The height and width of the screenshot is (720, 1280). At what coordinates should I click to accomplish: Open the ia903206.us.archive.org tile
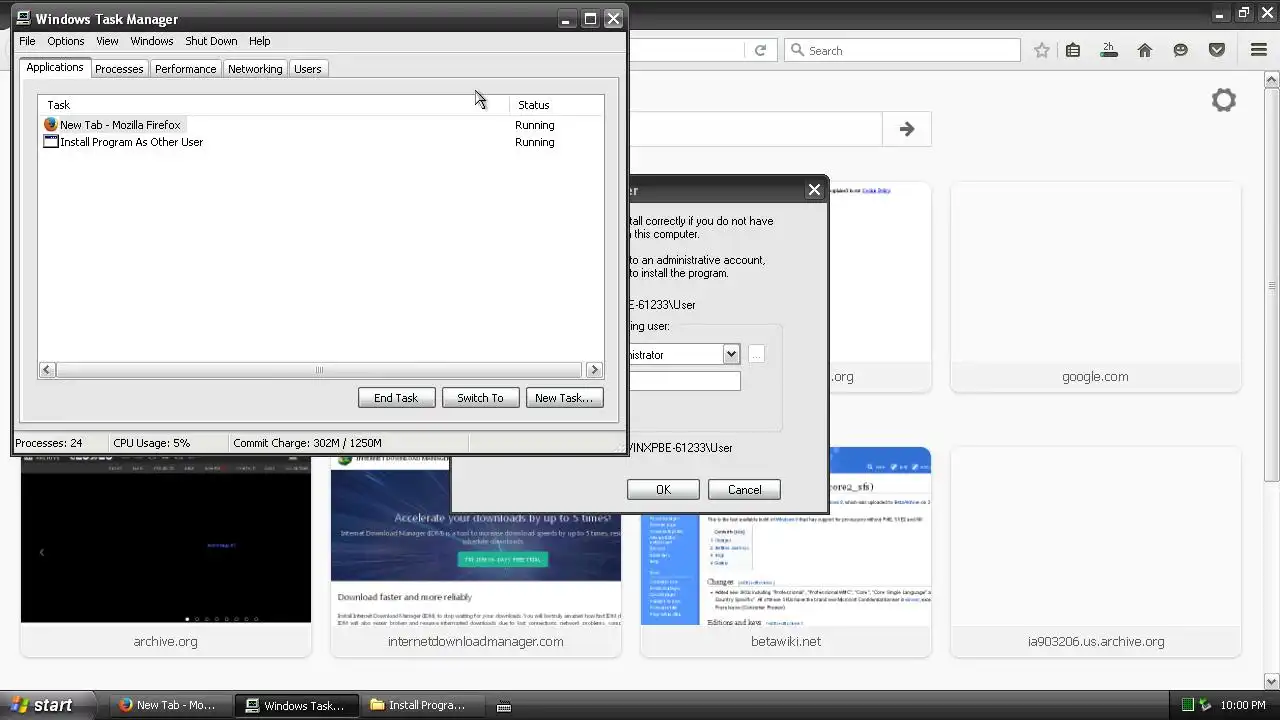[1095, 552]
